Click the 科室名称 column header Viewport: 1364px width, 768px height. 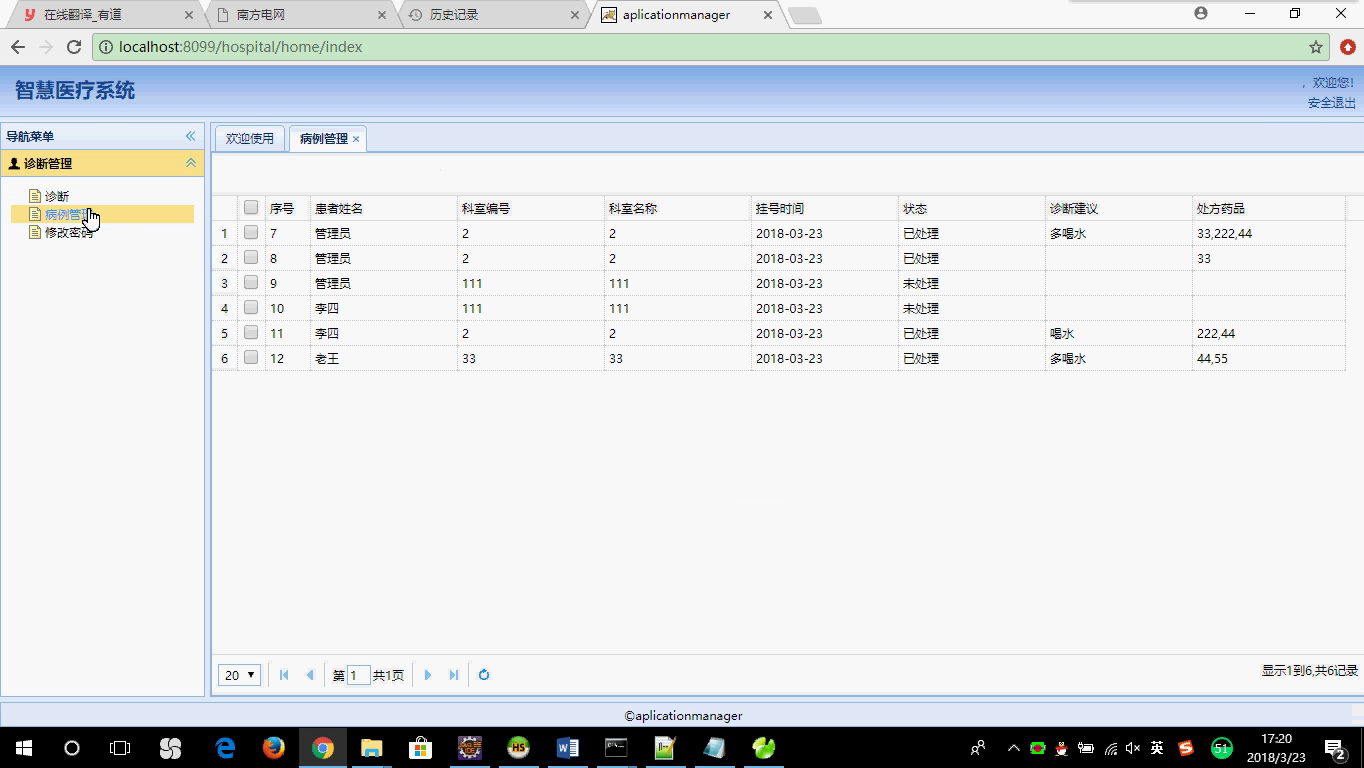(678, 208)
